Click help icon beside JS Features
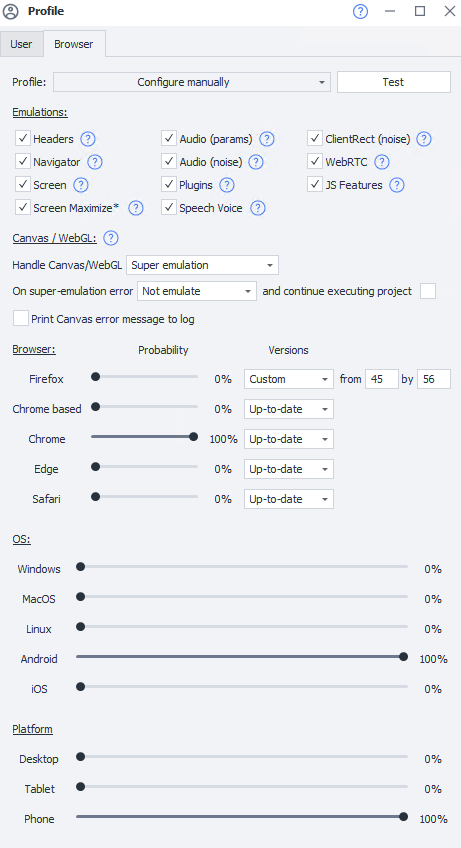The width and height of the screenshot is (461, 848). pyautogui.click(x=397, y=185)
